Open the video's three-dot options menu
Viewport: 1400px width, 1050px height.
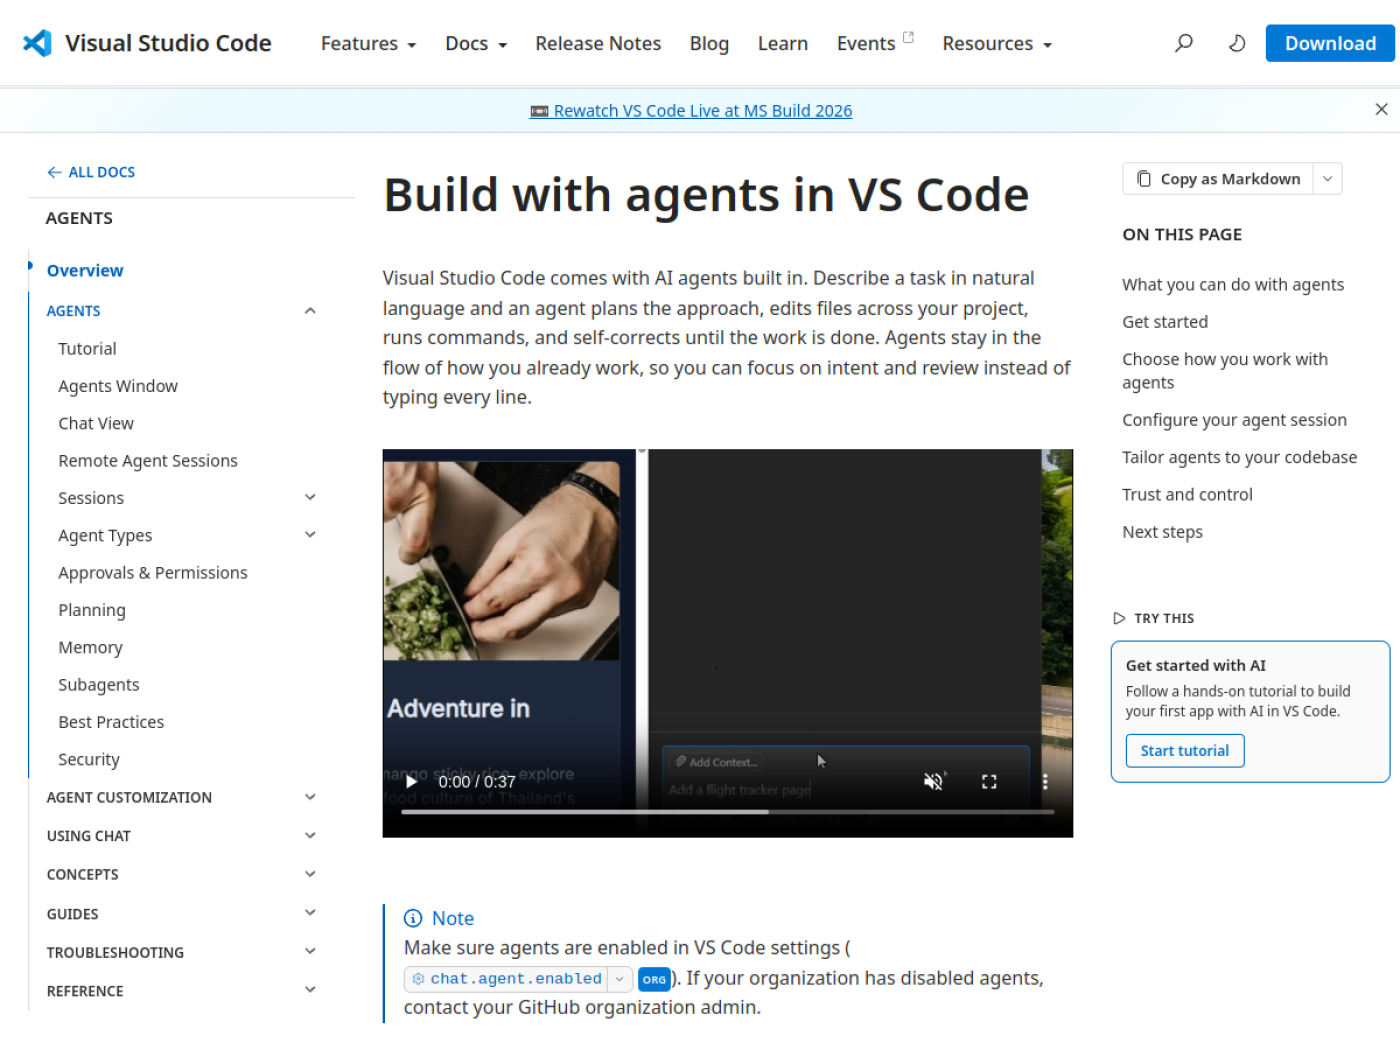click(1045, 782)
